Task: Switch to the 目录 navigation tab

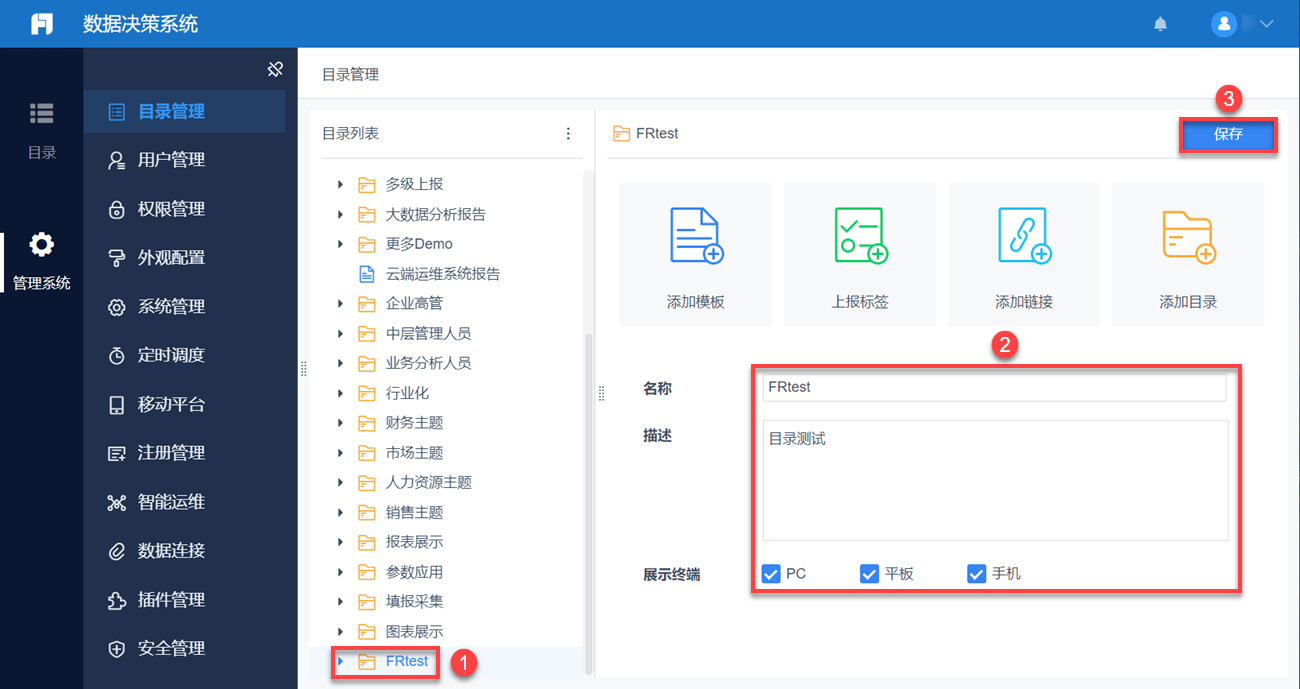Action: [41, 130]
